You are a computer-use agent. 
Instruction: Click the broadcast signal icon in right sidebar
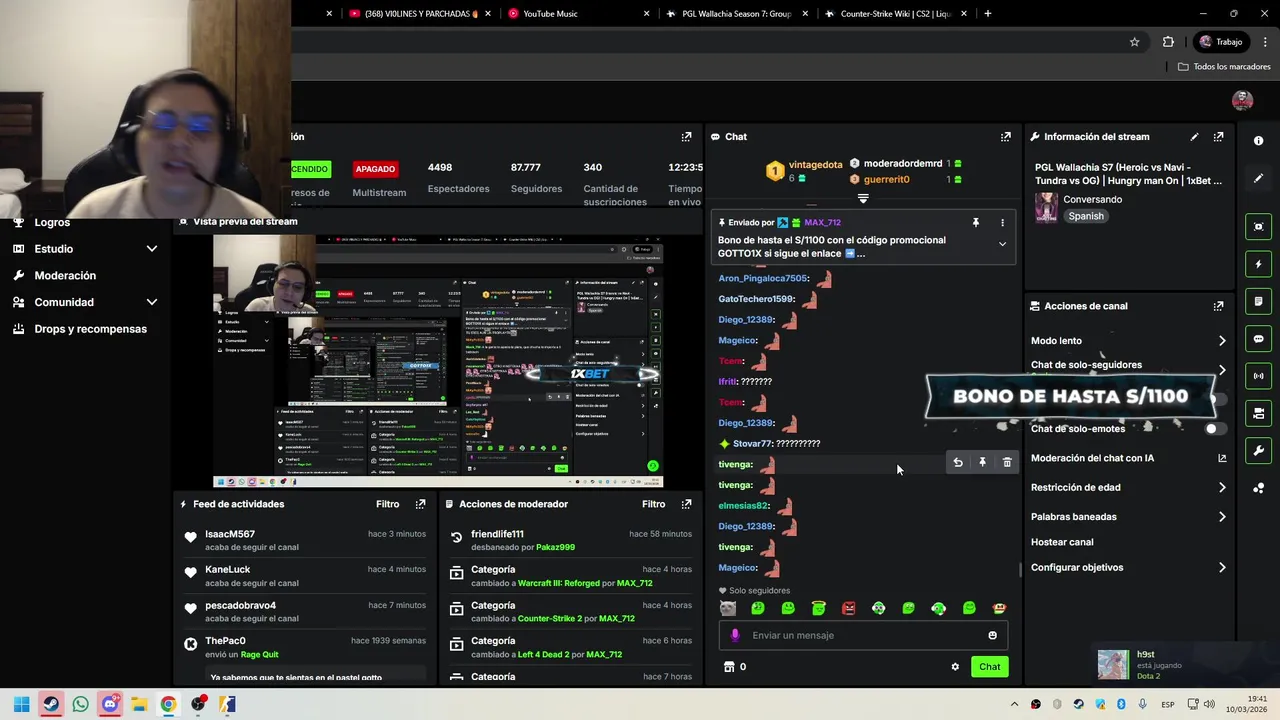pyautogui.click(x=1258, y=376)
